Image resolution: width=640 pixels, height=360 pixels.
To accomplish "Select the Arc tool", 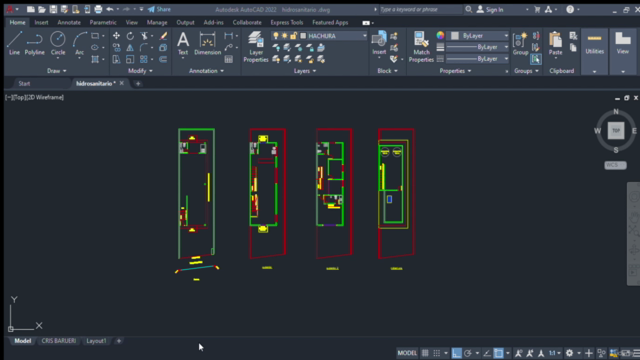I will click(79, 43).
